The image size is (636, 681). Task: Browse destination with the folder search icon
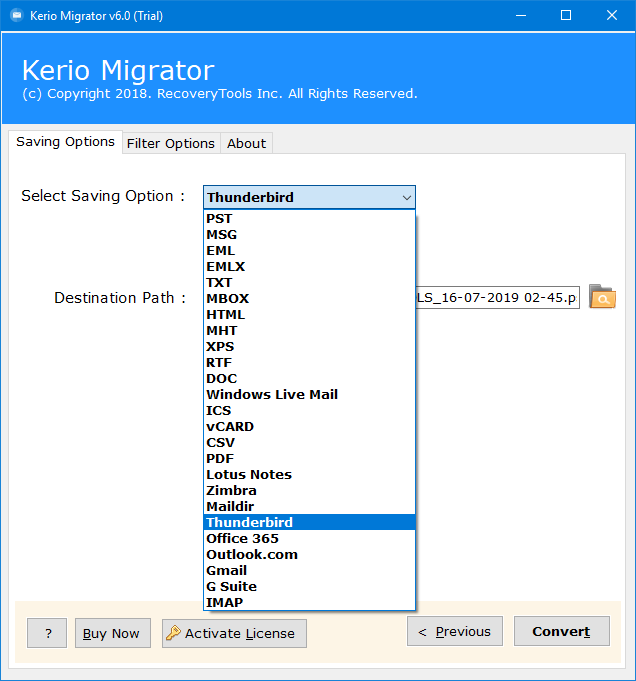(602, 297)
